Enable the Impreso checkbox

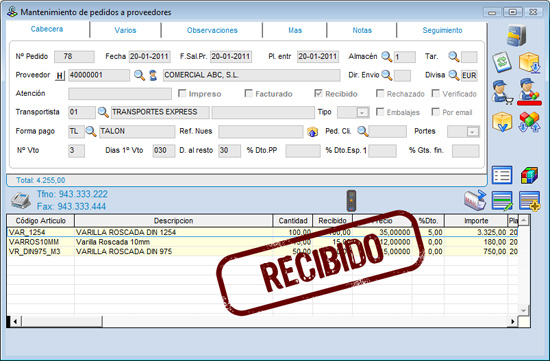coord(182,93)
